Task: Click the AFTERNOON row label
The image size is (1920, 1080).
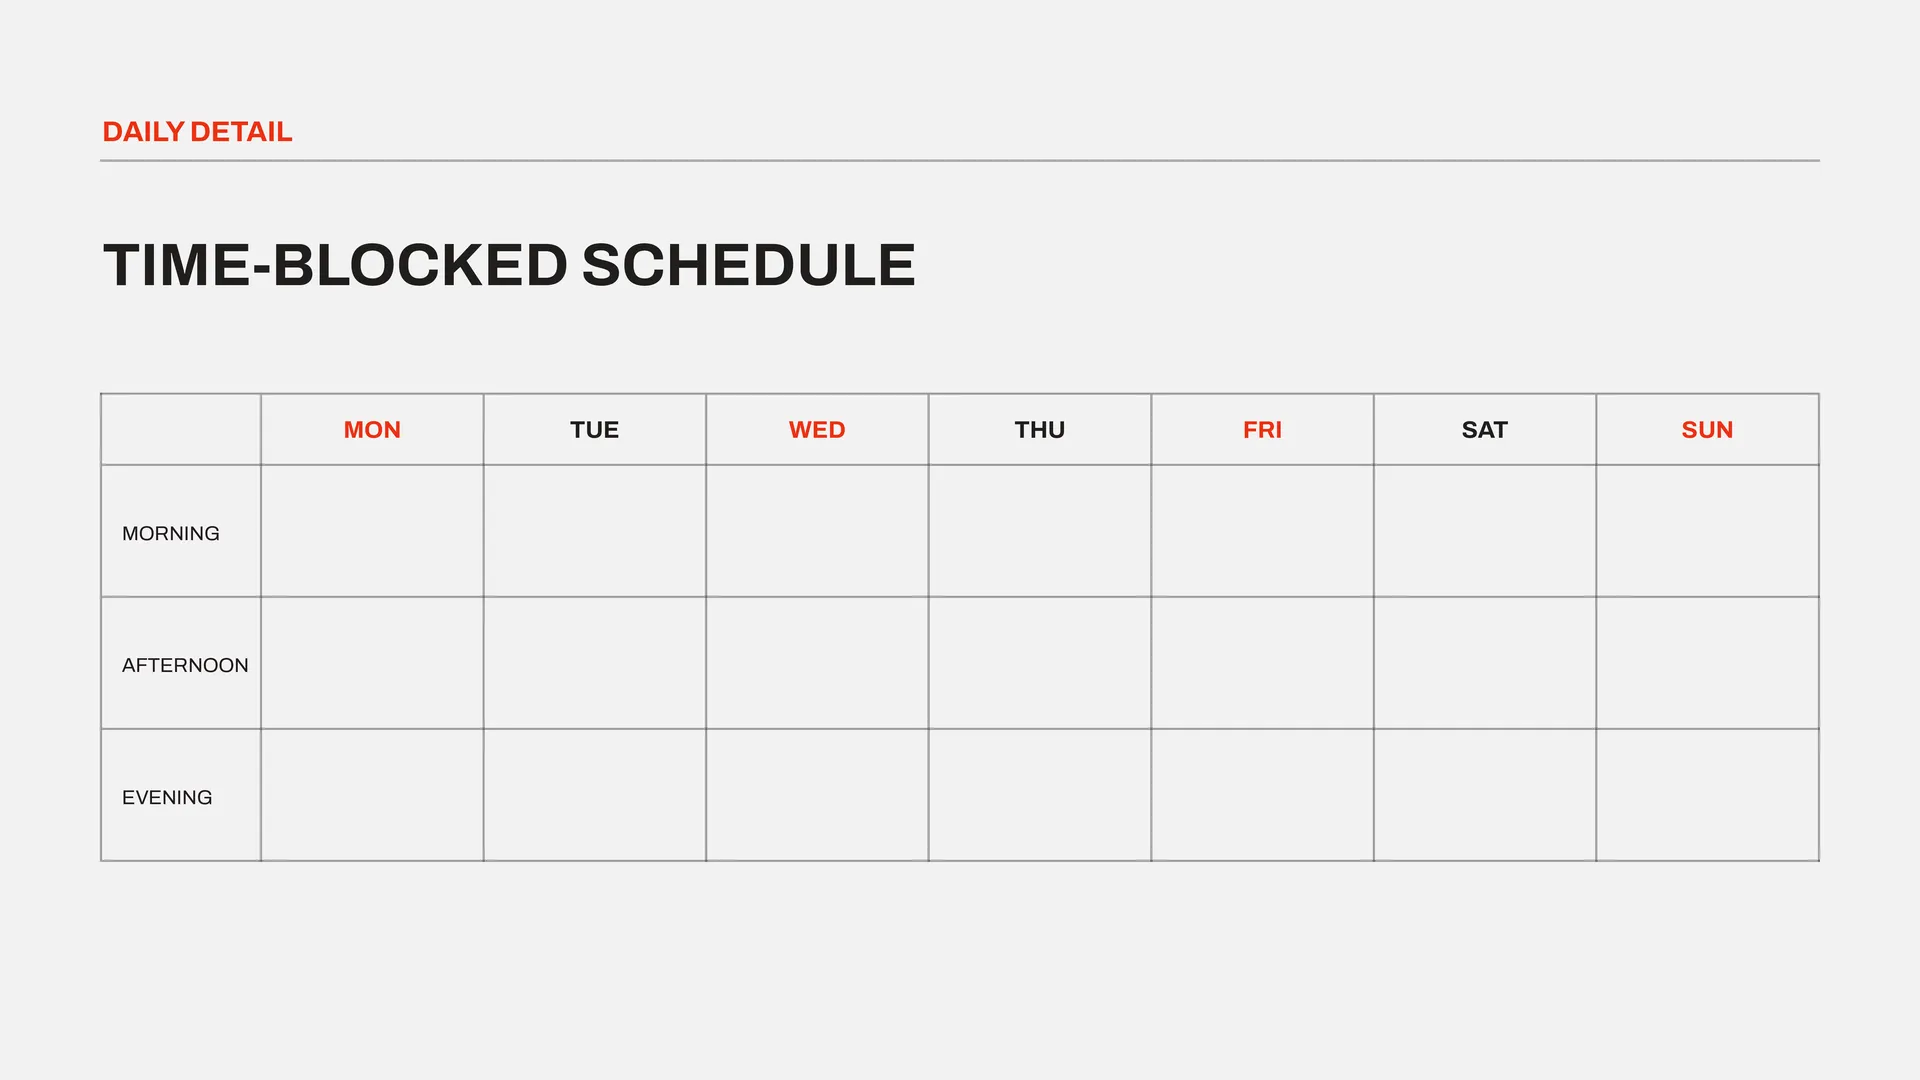Action: [x=185, y=665]
